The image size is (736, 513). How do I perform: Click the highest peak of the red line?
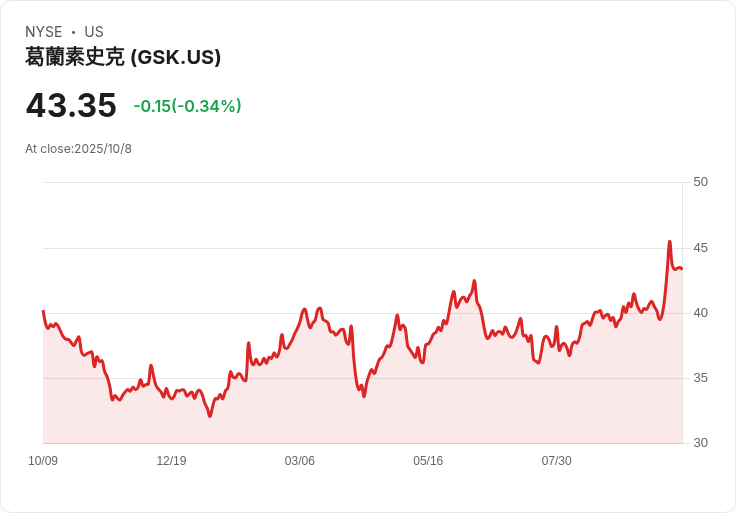point(669,242)
